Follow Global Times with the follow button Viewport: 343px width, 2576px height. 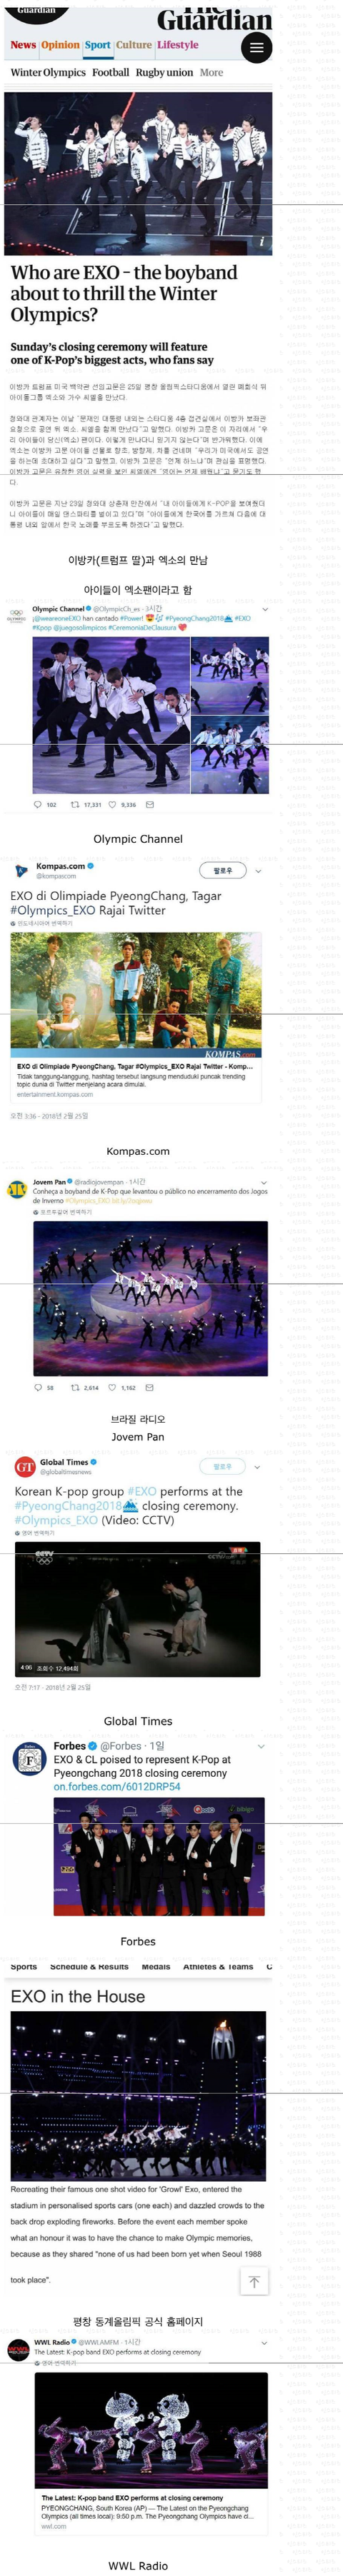pyautogui.click(x=223, y=1466)
